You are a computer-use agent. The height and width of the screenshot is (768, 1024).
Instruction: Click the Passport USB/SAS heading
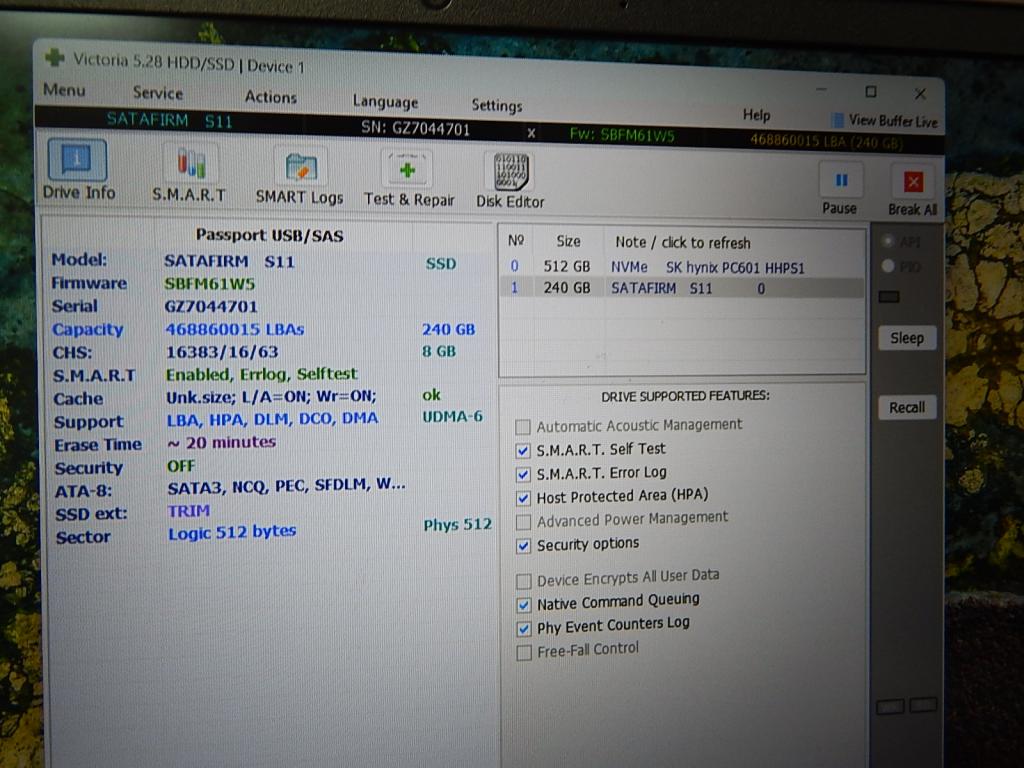click(x=270, y=236)
